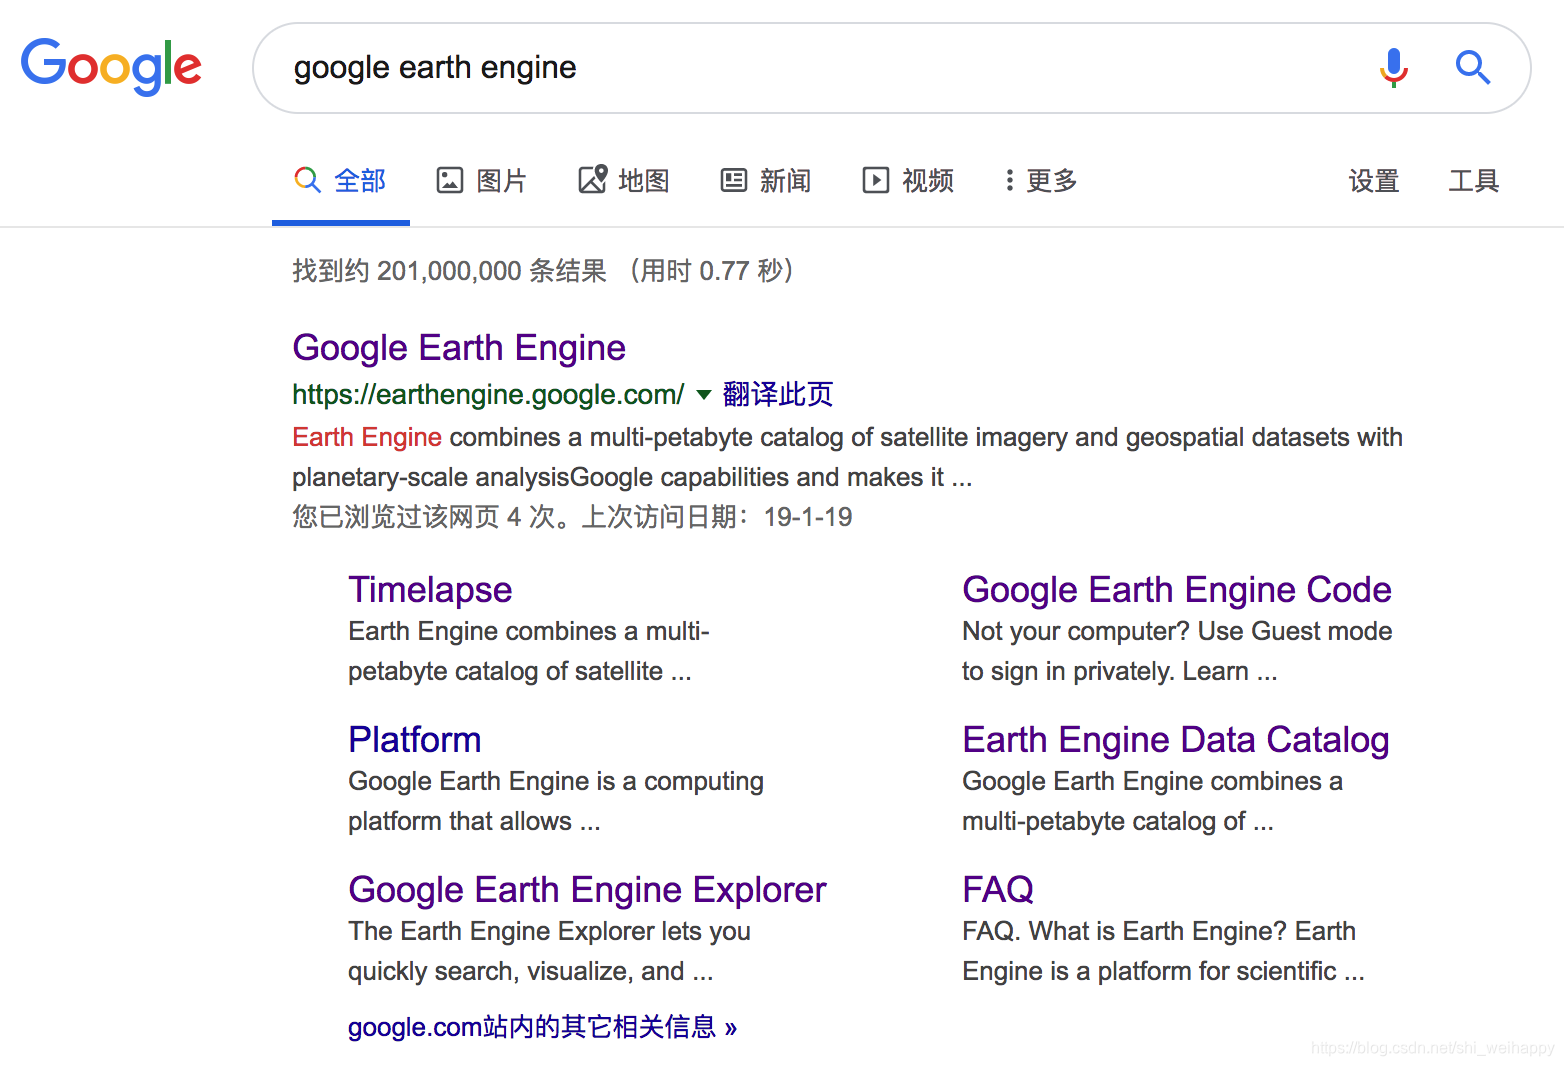Open 工具 (Tools) options
Image resolution: width=1564 pixels, height=1066 pixels.
point(1474,181)
